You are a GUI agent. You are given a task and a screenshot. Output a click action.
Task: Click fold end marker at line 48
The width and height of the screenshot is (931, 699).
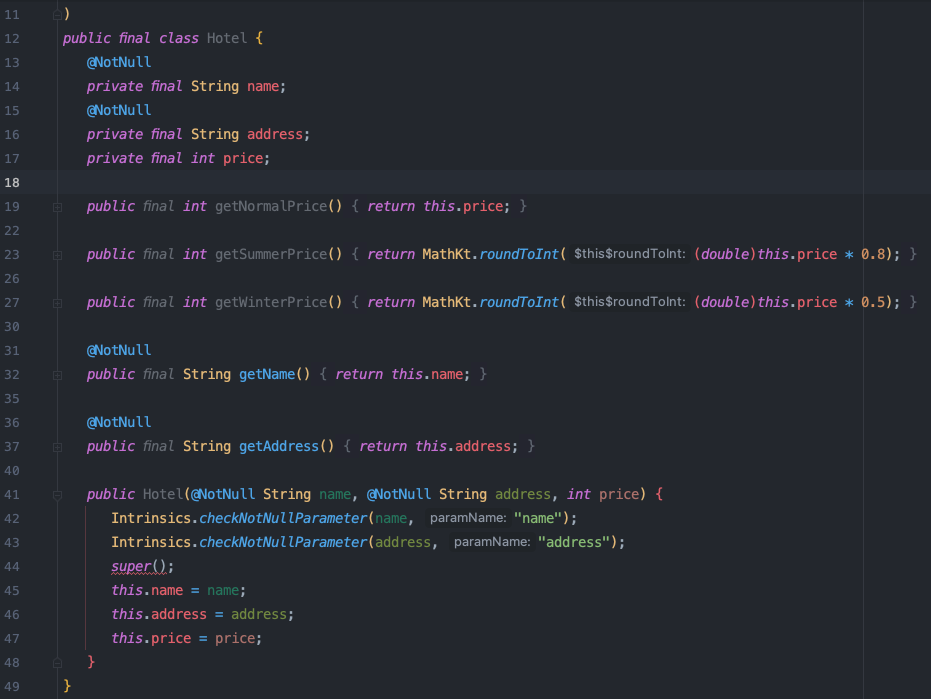(58, 663)
